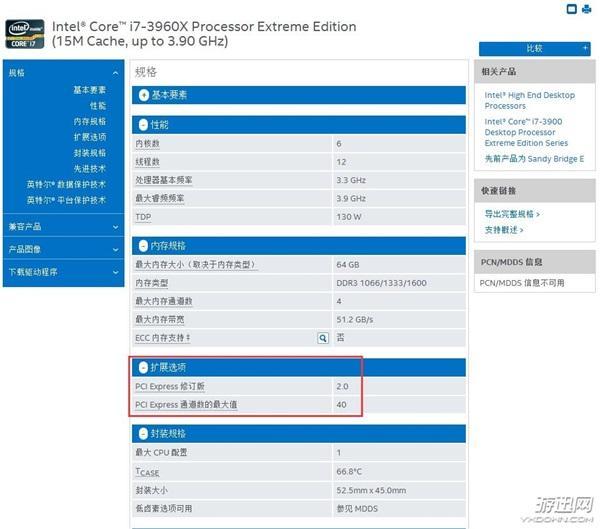Click the TDP label
600x529 pixels.
pyautogui.click(x=143, y=217)
